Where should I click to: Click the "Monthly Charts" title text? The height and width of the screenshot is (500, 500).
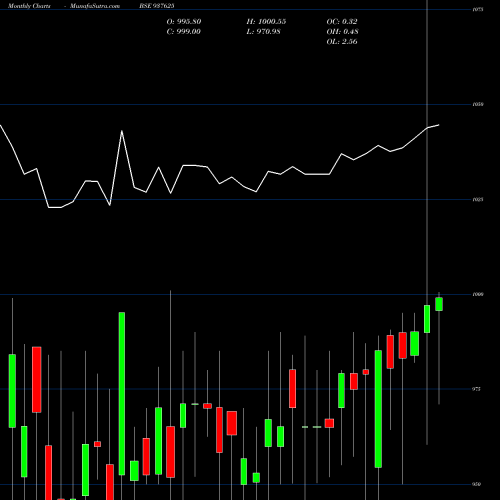[29, 6]
